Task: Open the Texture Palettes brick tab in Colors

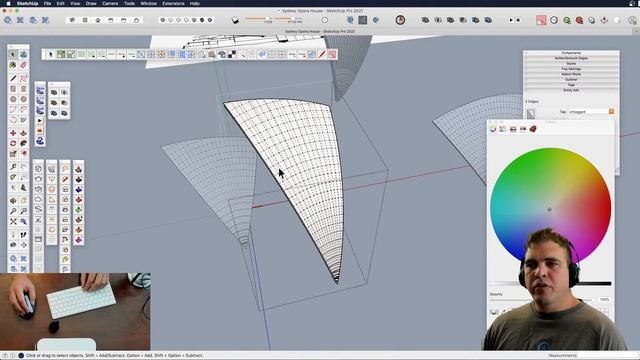Action: click(533, 129)
